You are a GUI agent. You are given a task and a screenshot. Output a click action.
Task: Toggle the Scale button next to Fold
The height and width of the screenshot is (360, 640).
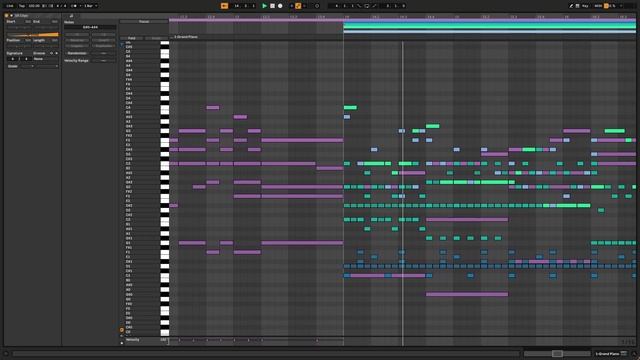point(156,38)
